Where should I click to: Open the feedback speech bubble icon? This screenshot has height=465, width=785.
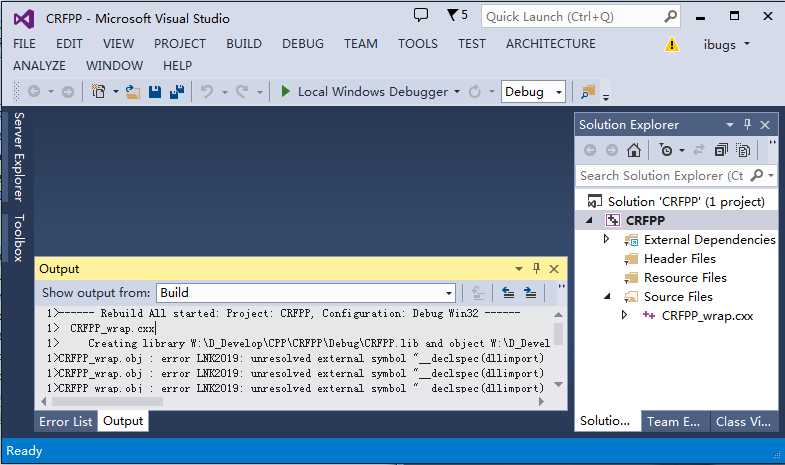coord(421,16)
